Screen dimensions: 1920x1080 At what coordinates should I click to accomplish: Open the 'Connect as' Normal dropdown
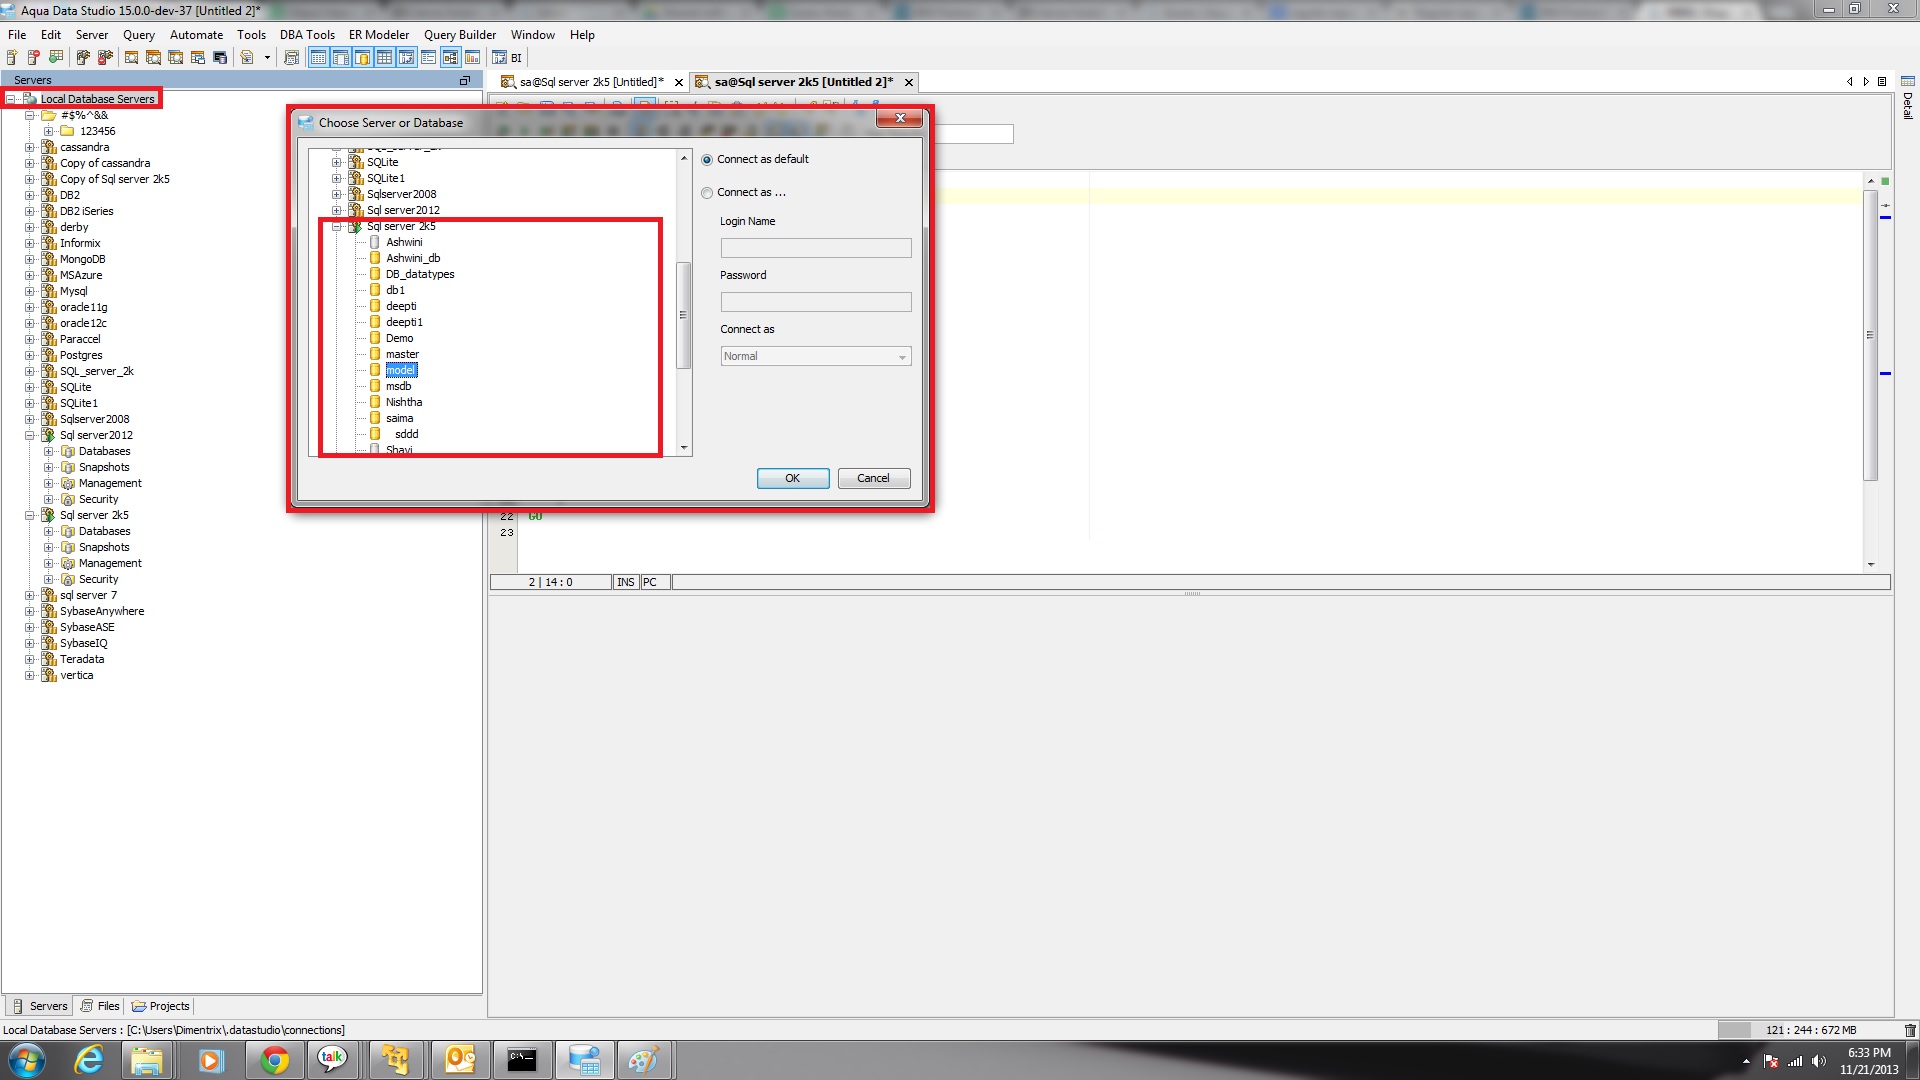pos(815,357)
